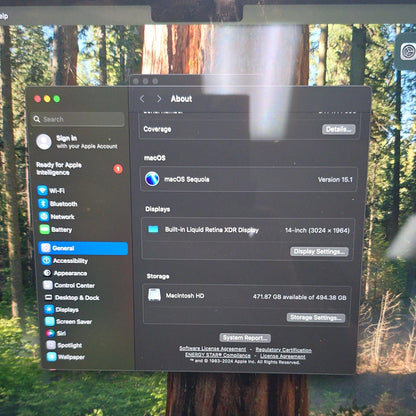Click the built-in display monitor icon
416x416 pixels.
pos(153,229)
